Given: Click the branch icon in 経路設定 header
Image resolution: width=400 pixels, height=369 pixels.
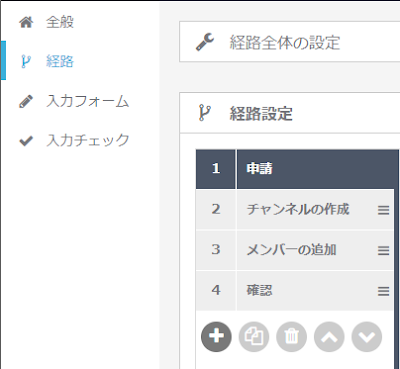Looking at the screenshot, I should click(x=204, y=113).
